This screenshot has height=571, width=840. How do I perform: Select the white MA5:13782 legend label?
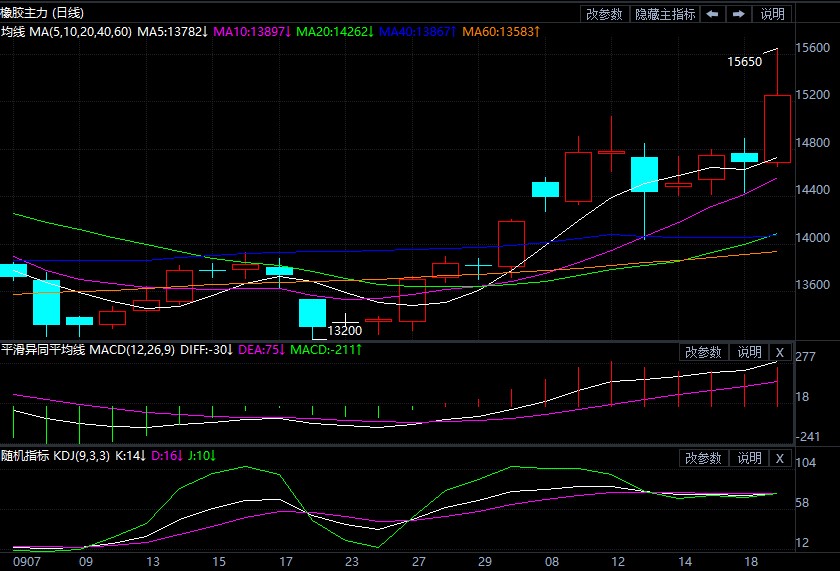[x=172, y=33]
